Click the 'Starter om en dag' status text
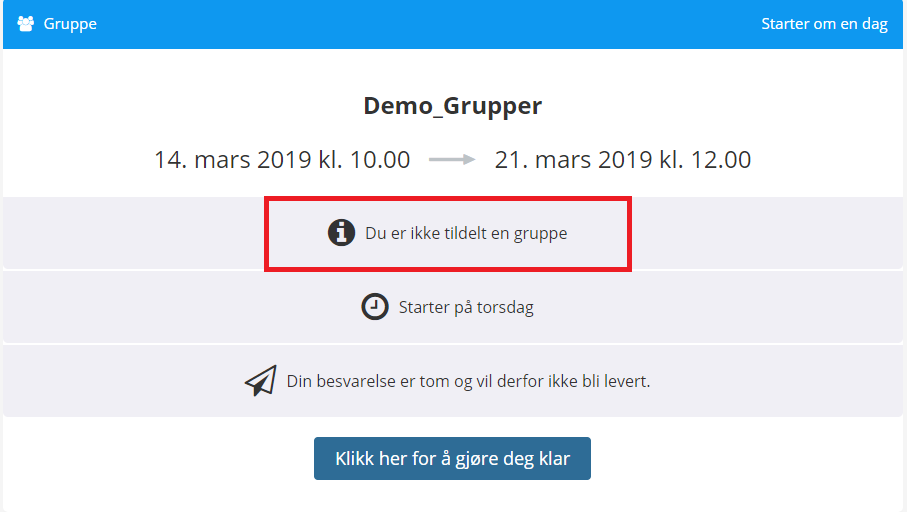The height and width of the screenshot is (512, 907). coord(824,24)
